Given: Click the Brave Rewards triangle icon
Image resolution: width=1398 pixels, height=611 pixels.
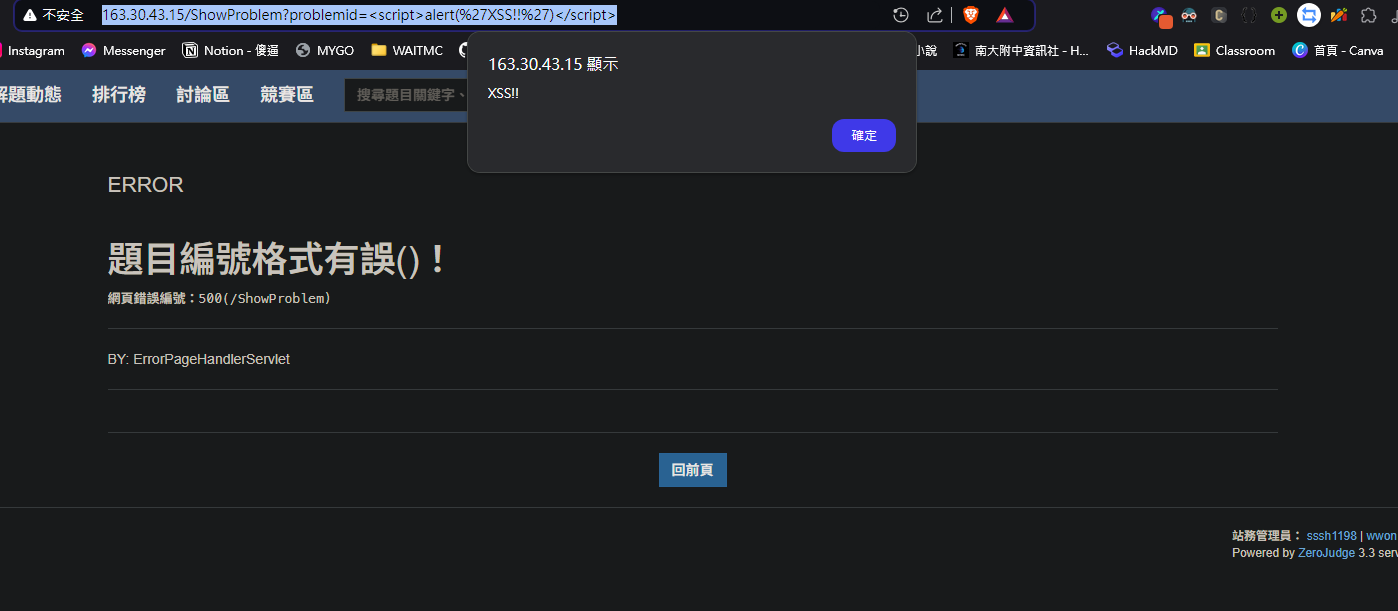Looking at the screenshot, I should [x=1005, y=15].
